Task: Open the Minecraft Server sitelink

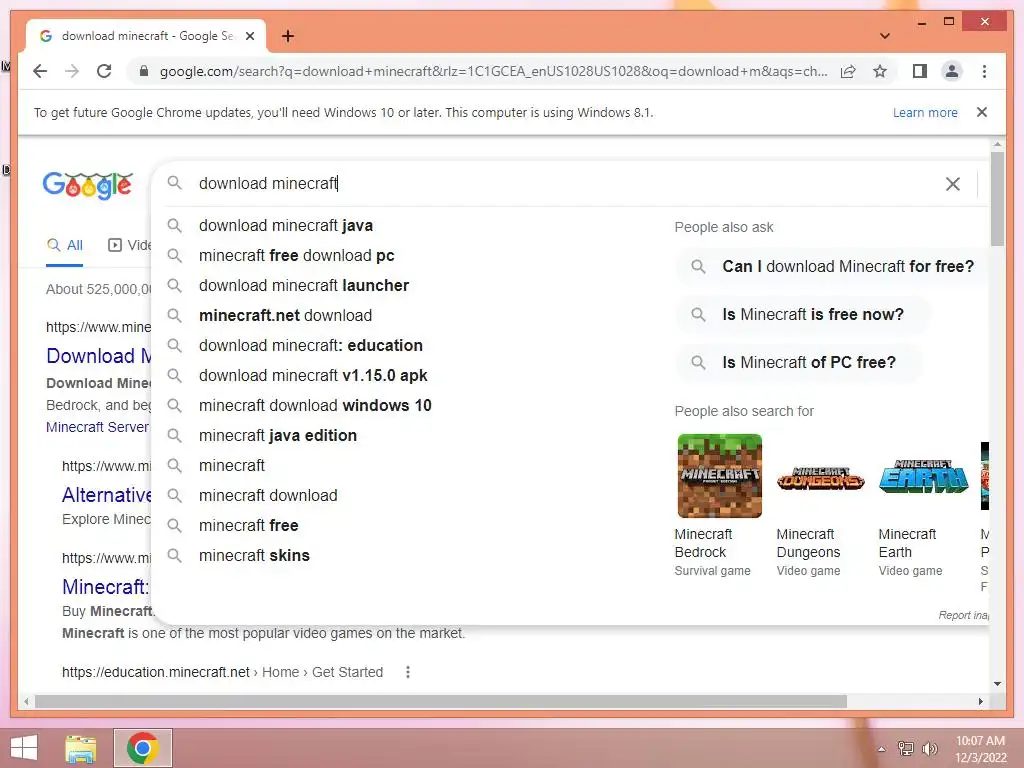Action: [x=97, y=427]
